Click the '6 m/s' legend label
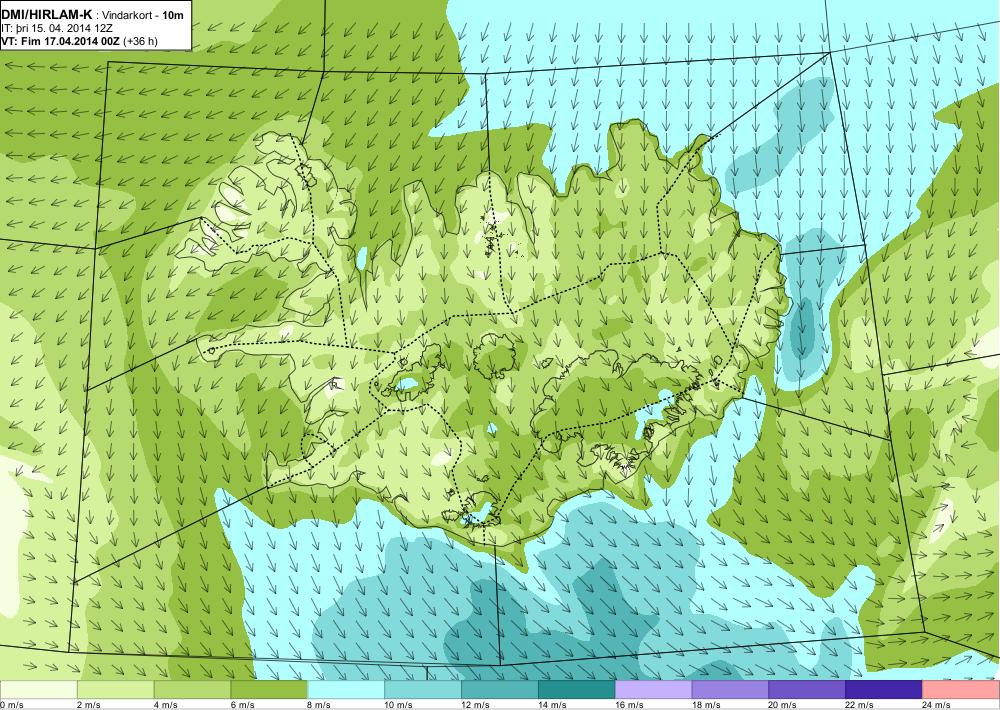This screenshot has height=710, width=1000. pos(243,705)
